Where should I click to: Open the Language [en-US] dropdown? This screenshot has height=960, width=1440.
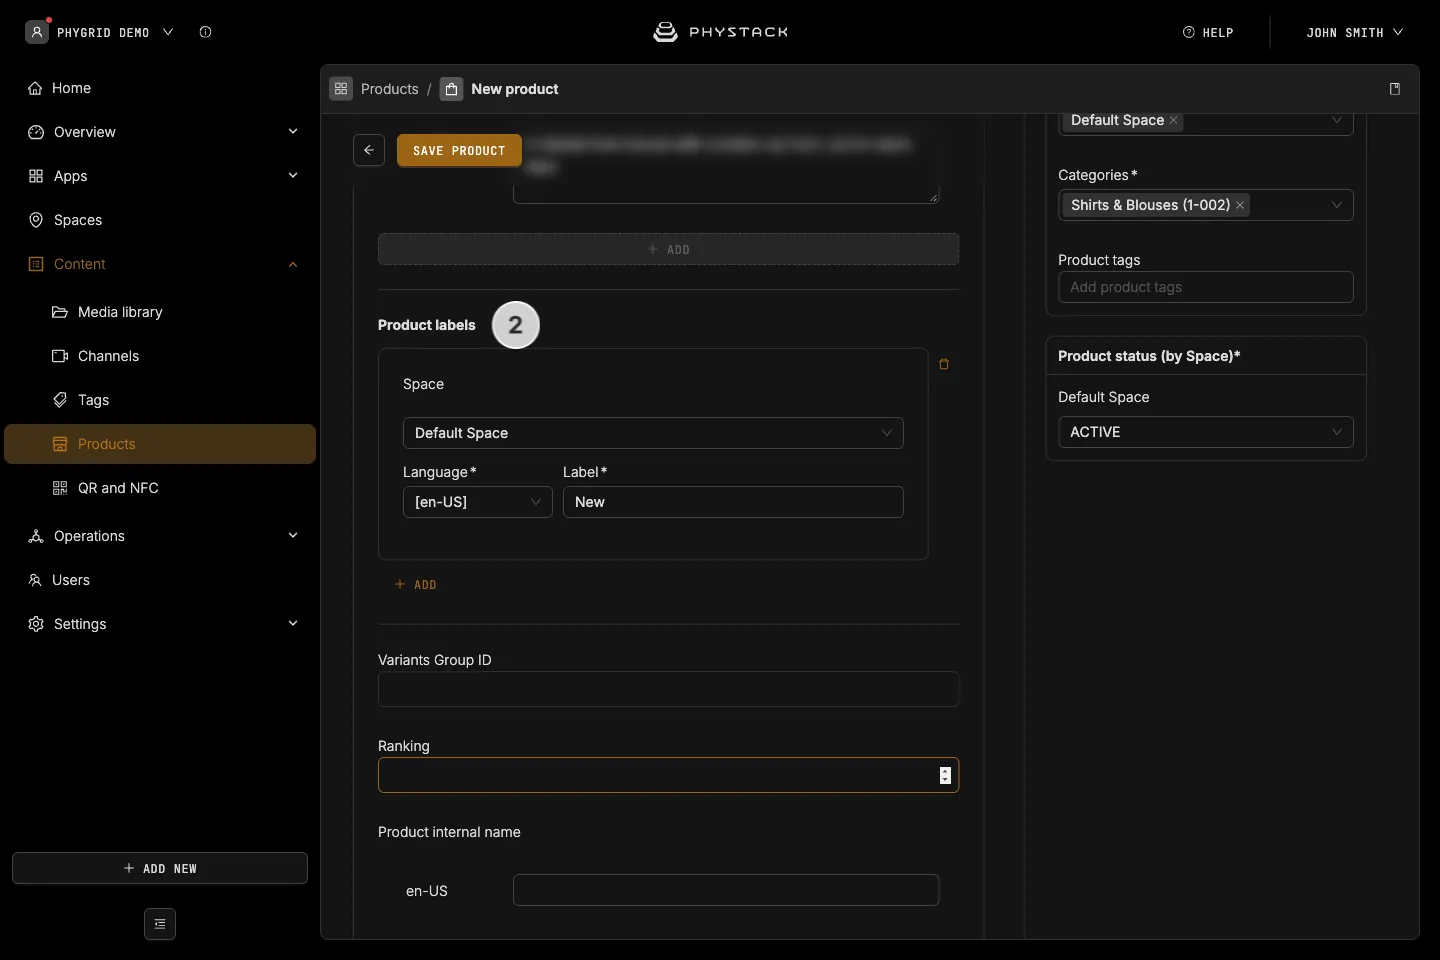pos(478,502)
